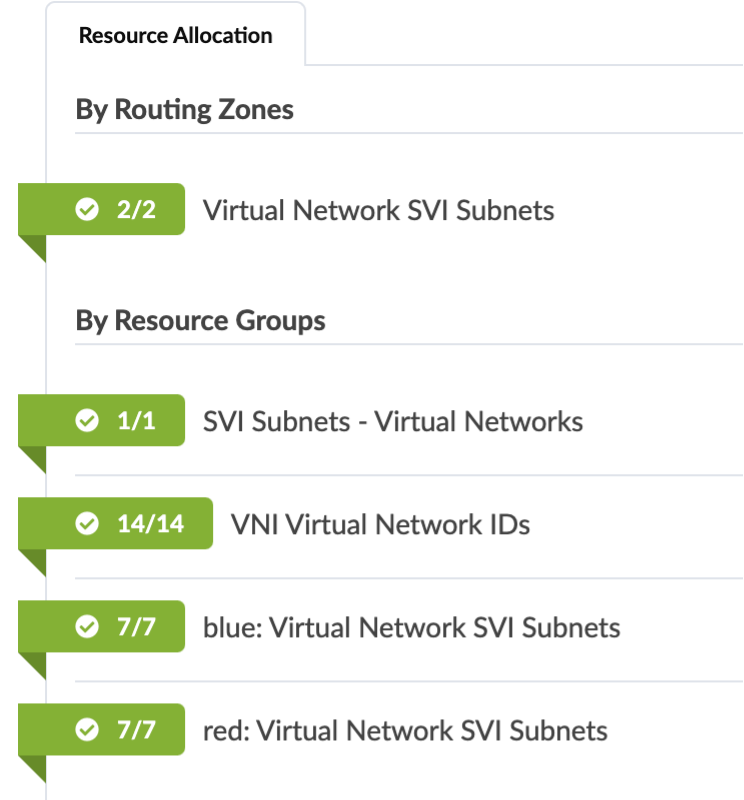Open SVI Subnets - Virtual Networks resource group
The image size is (744, 800).
click(392, 422)
